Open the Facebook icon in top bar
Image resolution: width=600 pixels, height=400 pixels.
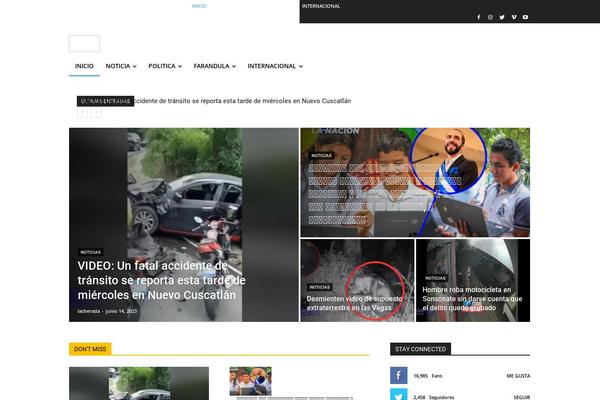[478, 17]
